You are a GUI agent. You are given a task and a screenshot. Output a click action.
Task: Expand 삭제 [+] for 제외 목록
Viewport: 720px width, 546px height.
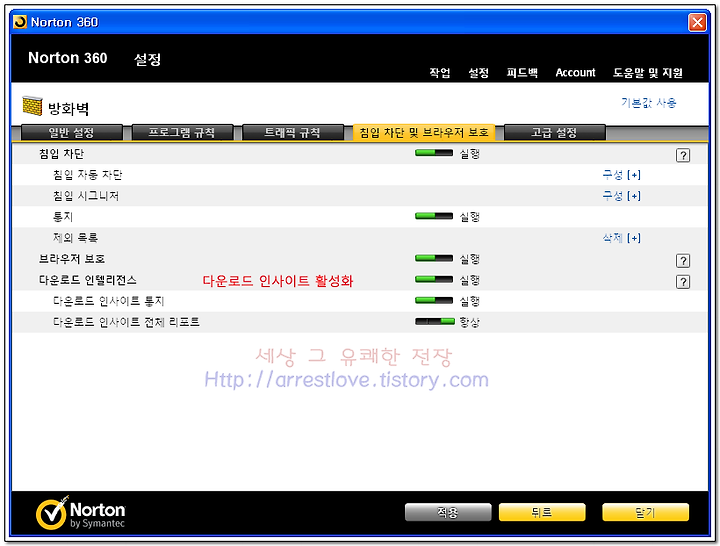(x=621, y=238)
